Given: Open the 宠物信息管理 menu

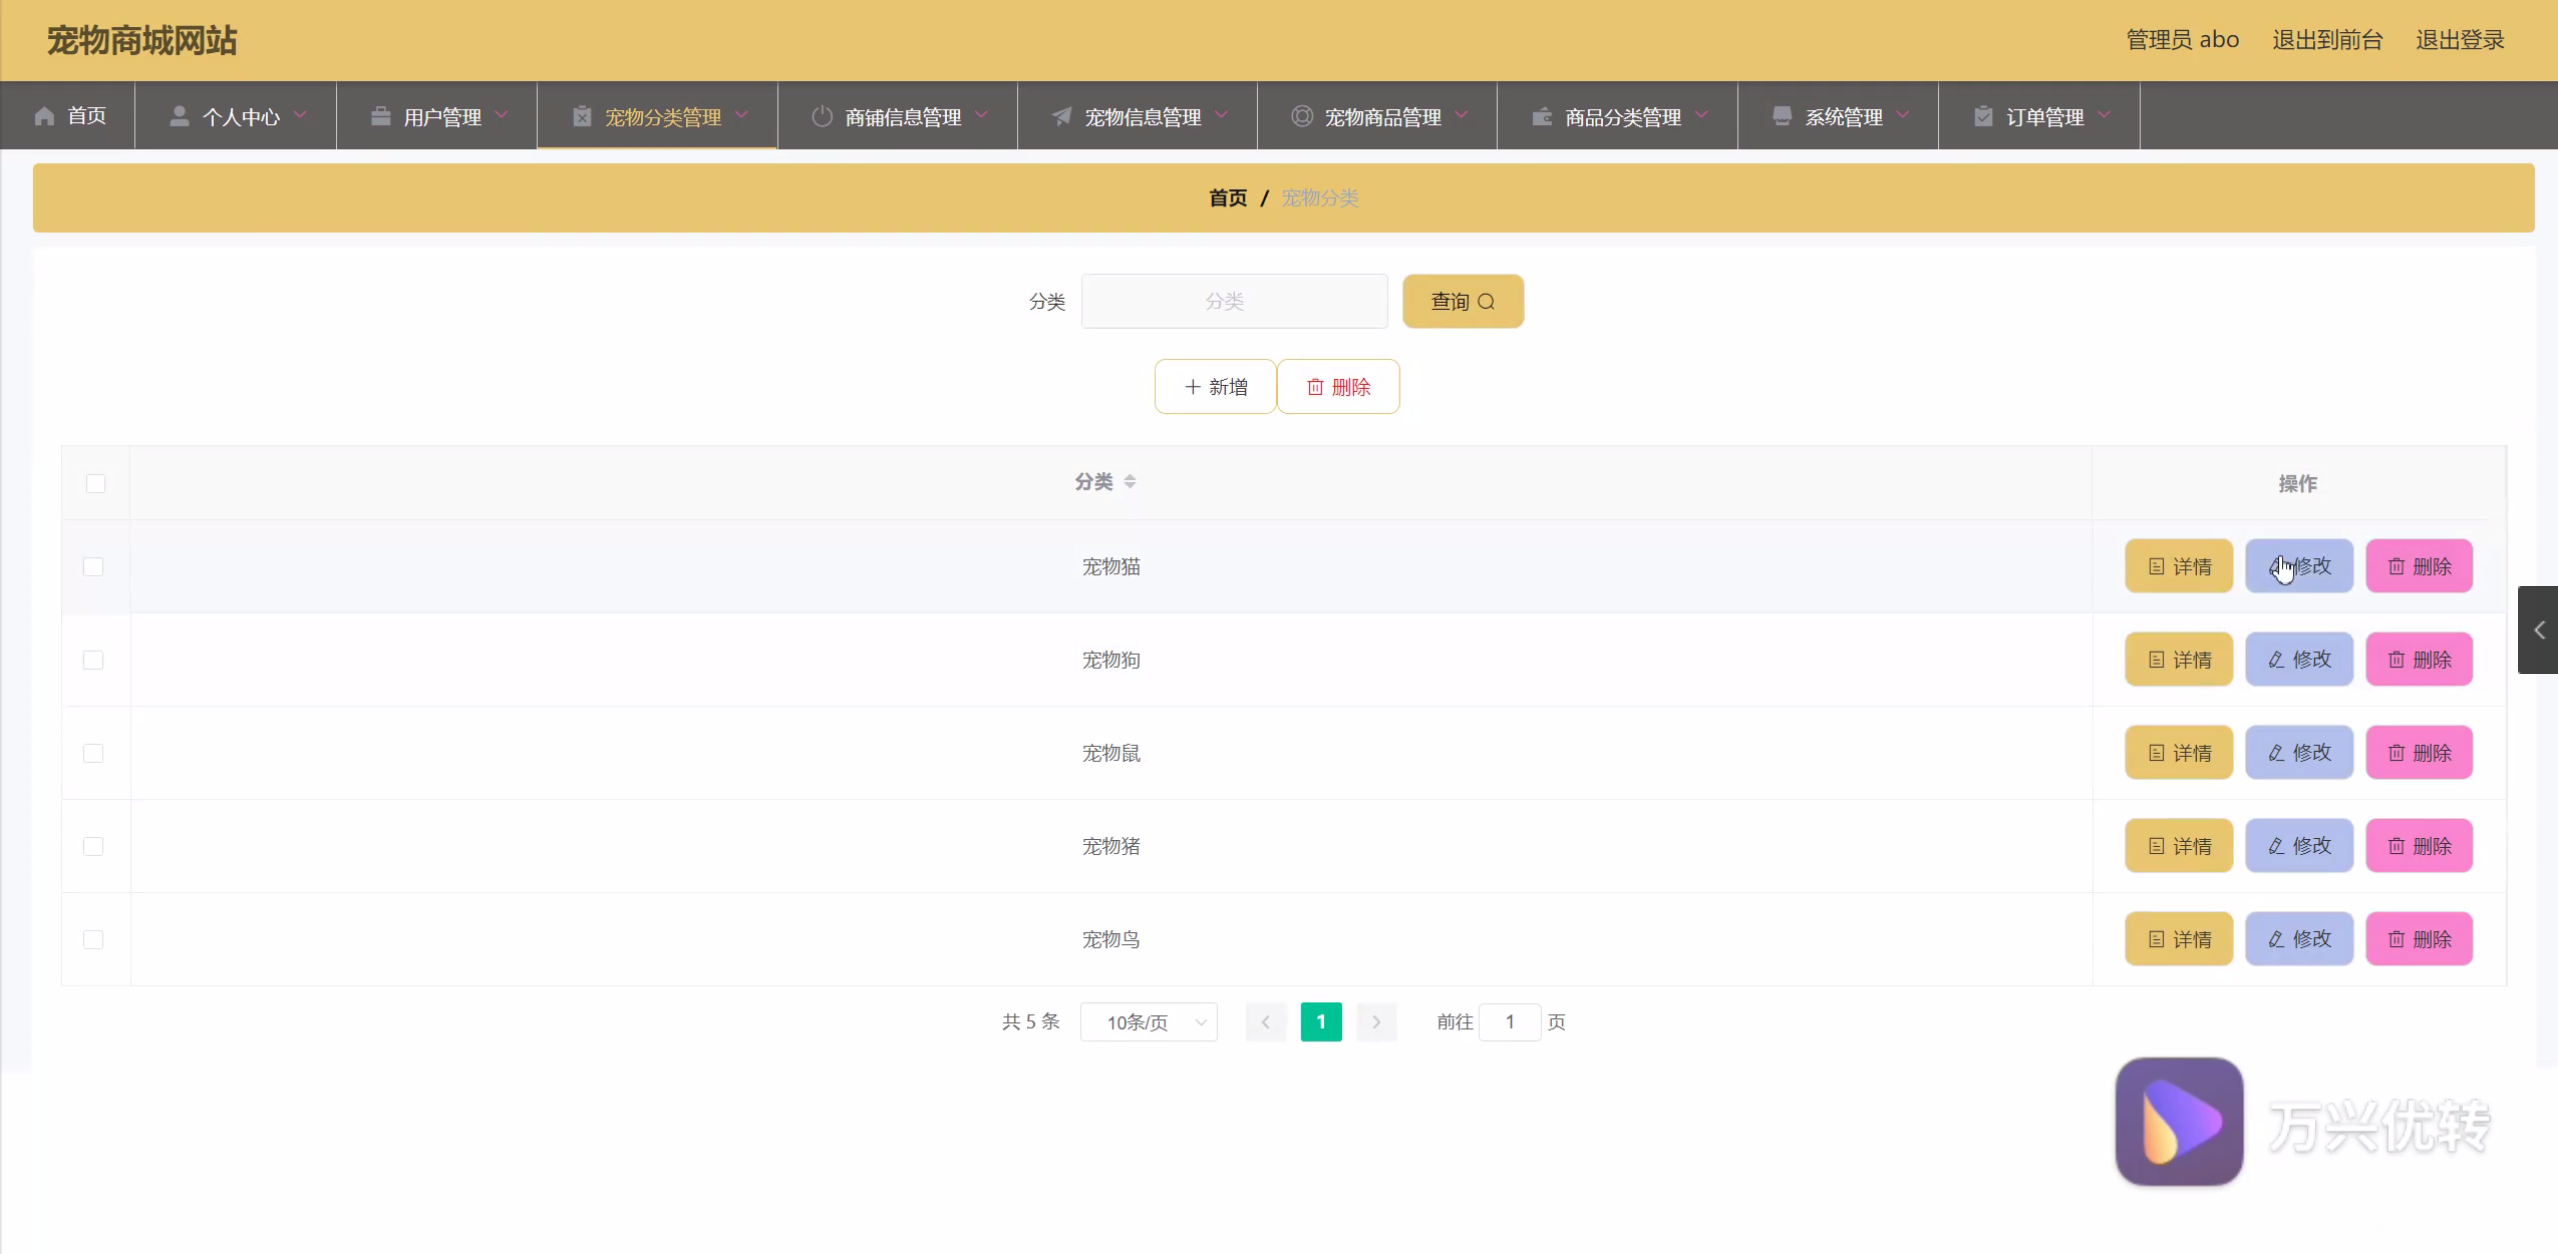Looking at the screenshot, I should point(1142,117).
